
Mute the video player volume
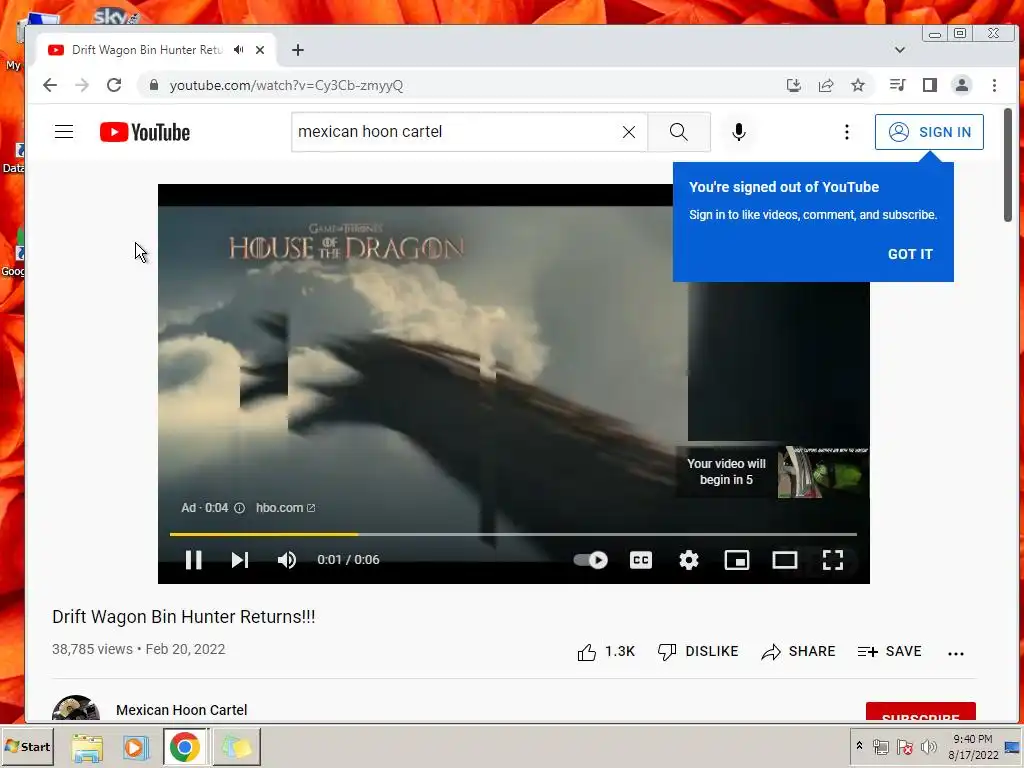287,560
